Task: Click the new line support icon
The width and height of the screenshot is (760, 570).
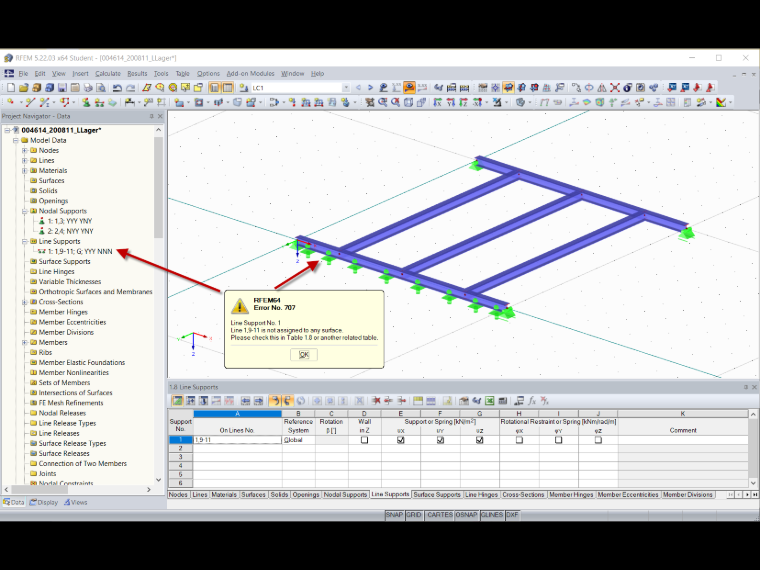Action: (99, 102)
